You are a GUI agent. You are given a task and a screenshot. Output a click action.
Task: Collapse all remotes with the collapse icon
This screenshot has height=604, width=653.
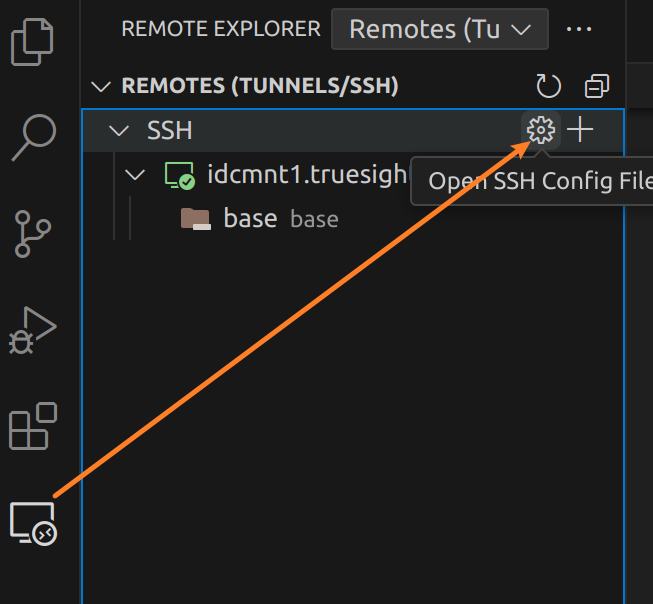[597, 86]
